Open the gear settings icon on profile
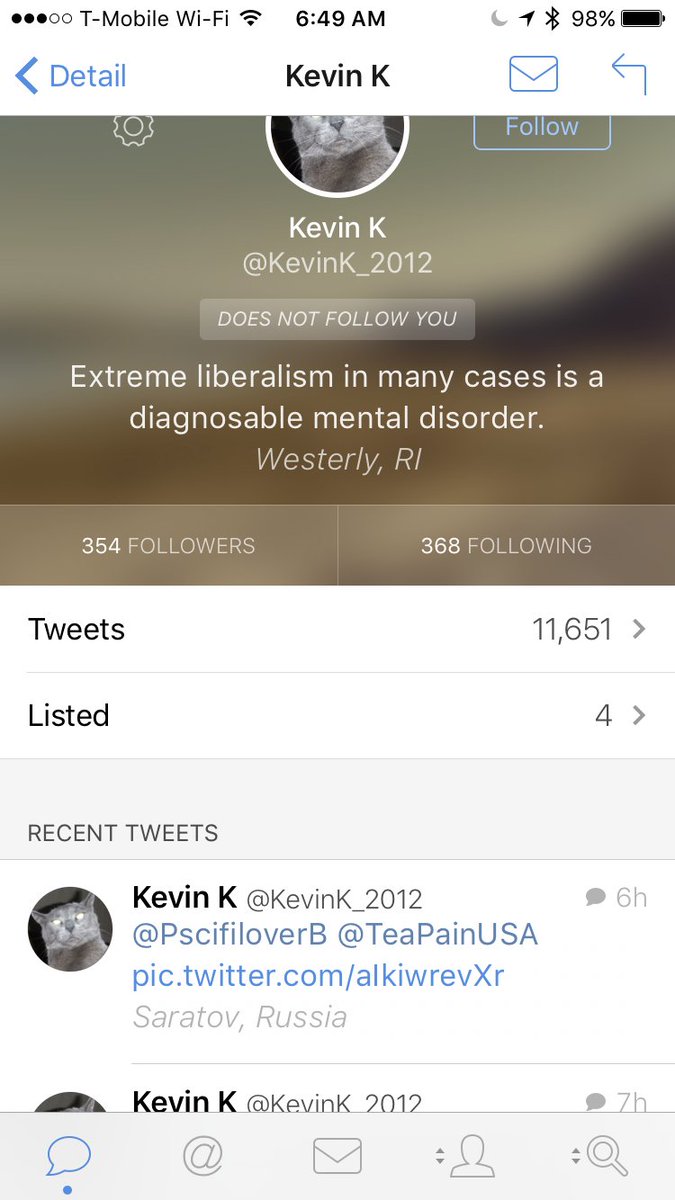Image resolution: width=675 pixels, height=1200 pixels. [x=133, y=129]
